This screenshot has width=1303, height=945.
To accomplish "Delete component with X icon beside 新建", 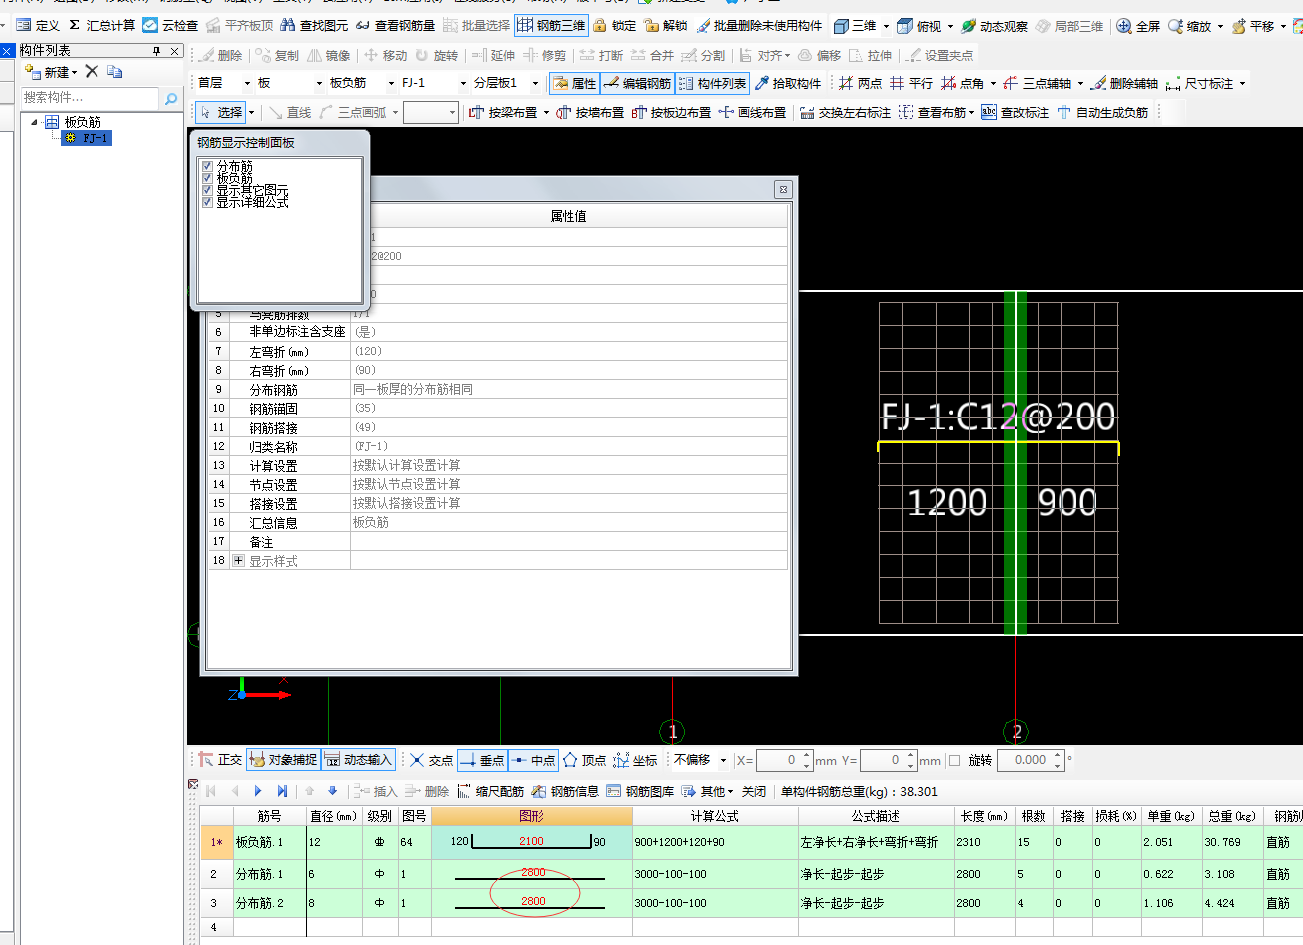I will (92, 71).
